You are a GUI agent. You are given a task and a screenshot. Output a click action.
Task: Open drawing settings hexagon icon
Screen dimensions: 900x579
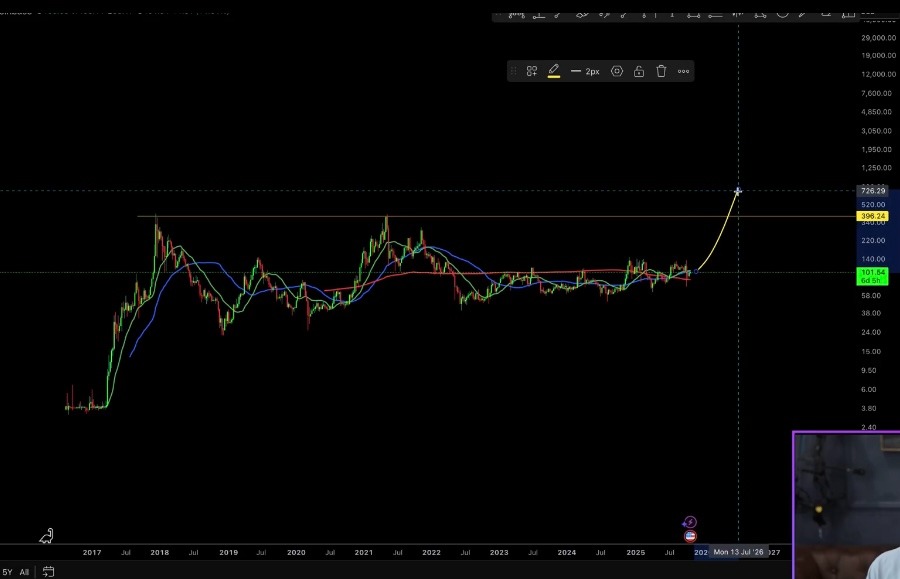(617, 71)
